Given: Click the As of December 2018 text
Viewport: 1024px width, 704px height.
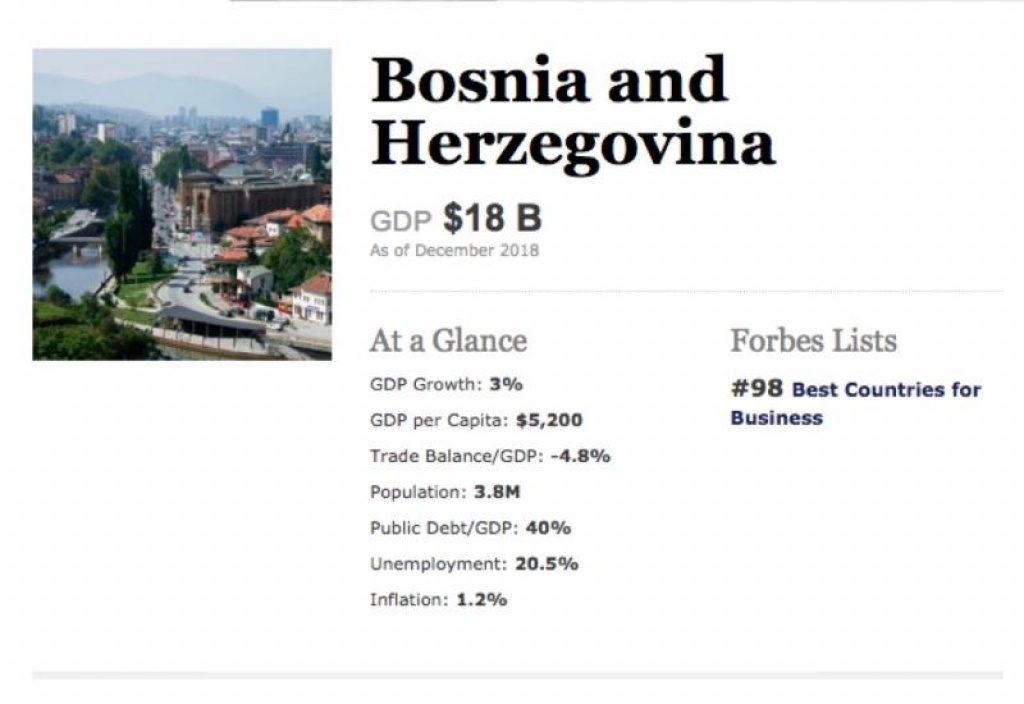Looking at the screenshot, I should (x=455, y=251).
